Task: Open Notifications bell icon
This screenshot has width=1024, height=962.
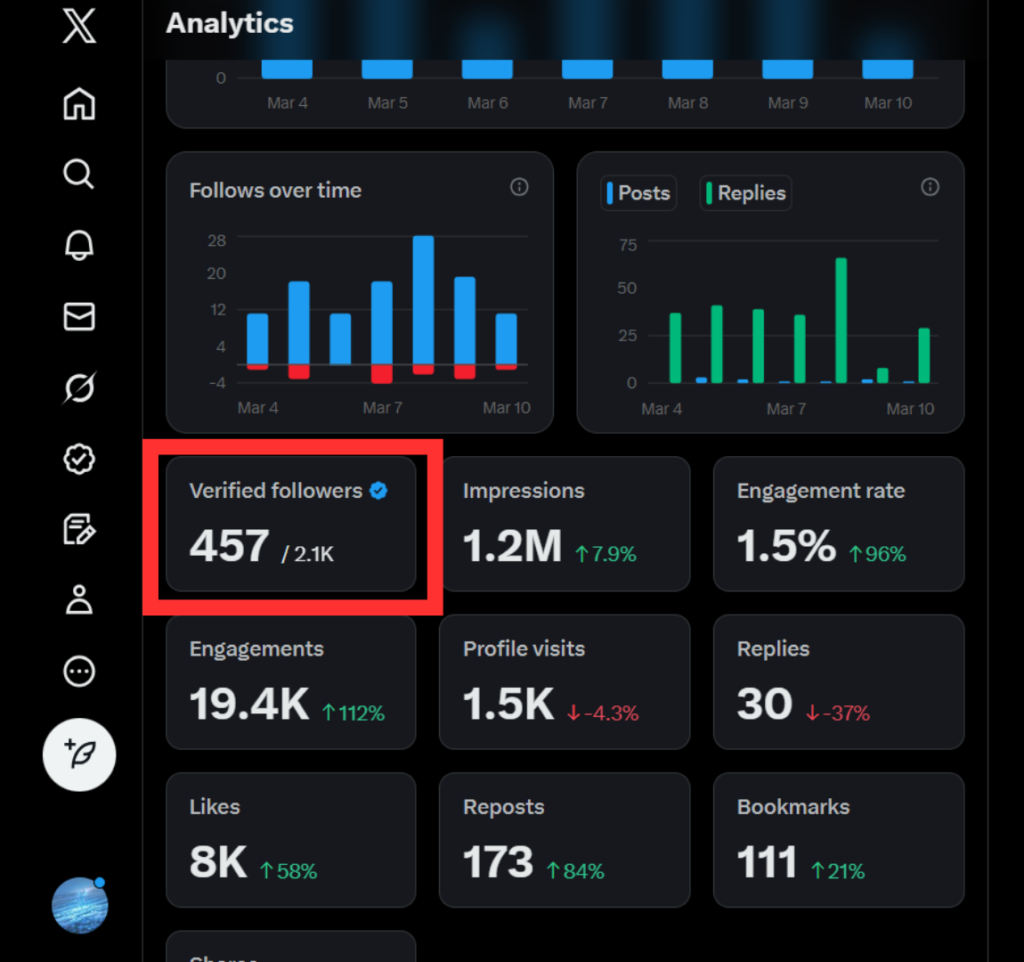Action: (79, 245)
